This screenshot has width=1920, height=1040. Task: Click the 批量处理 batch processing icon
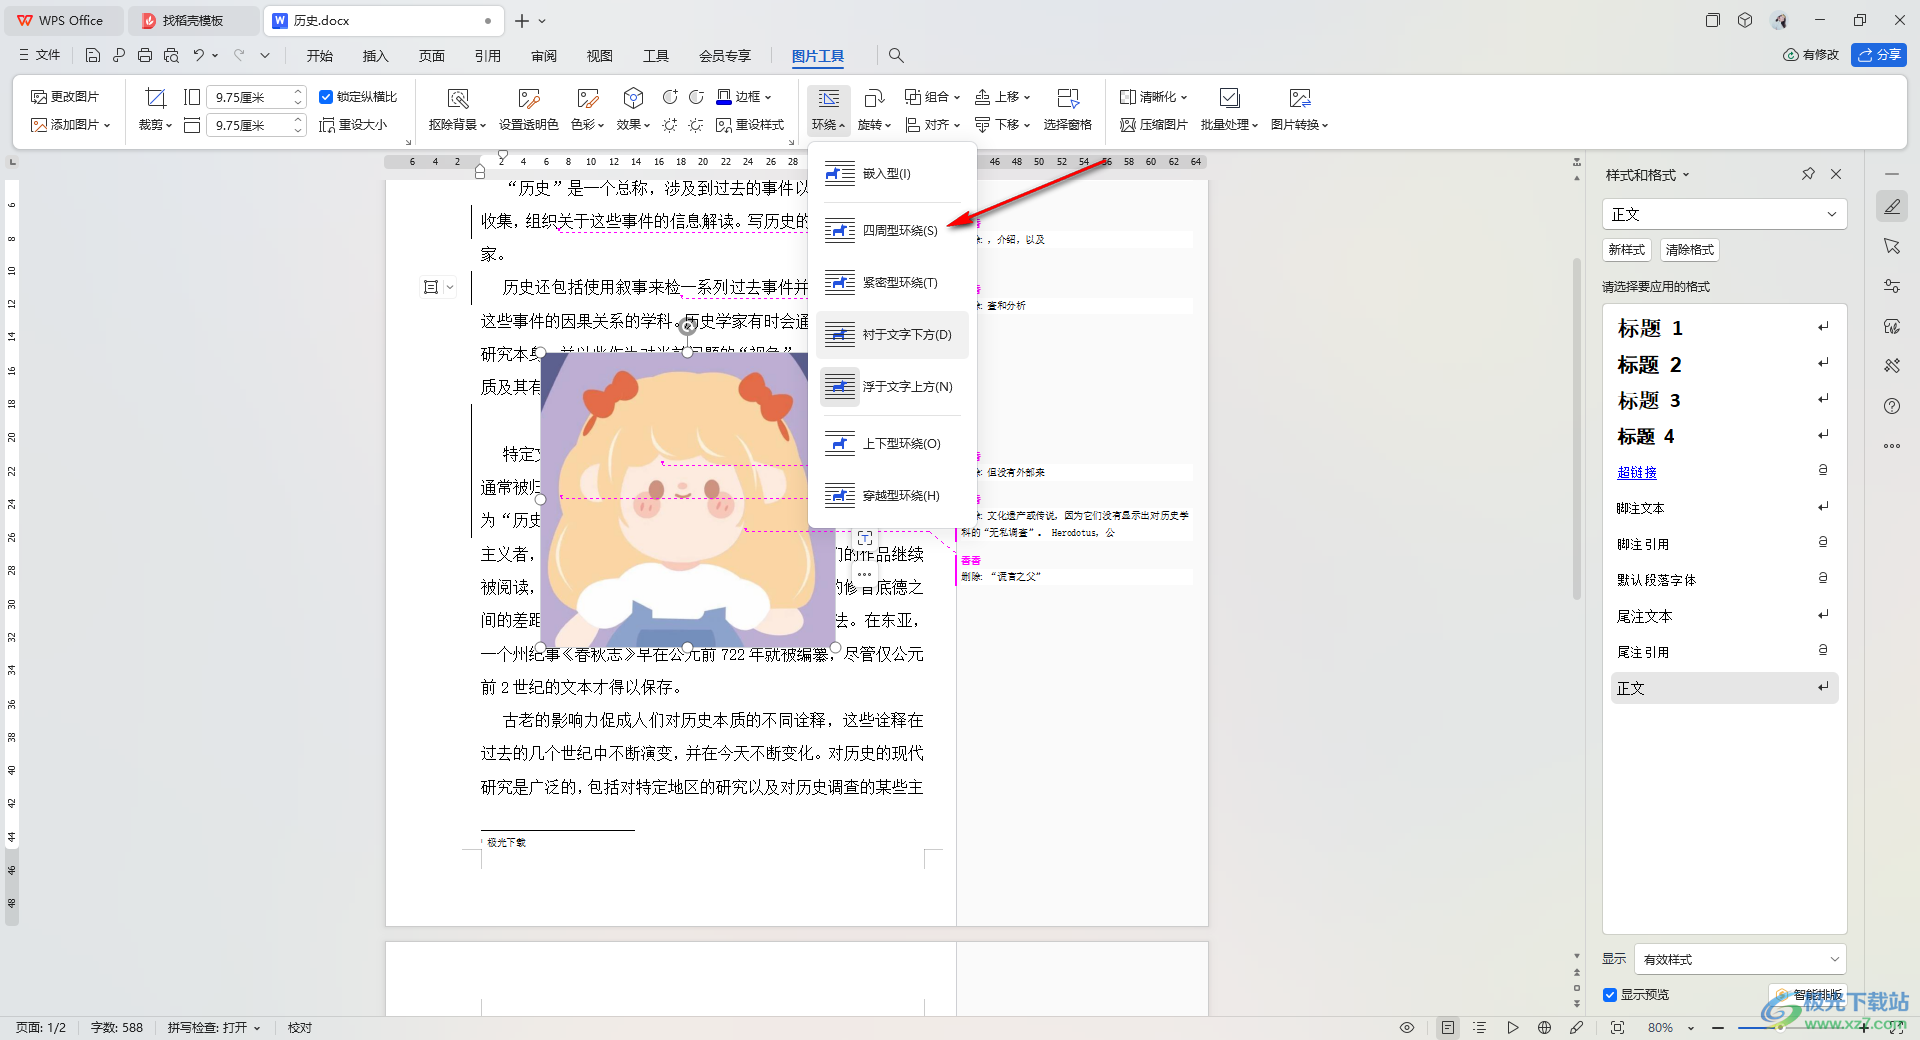(x=1230, y=98)
